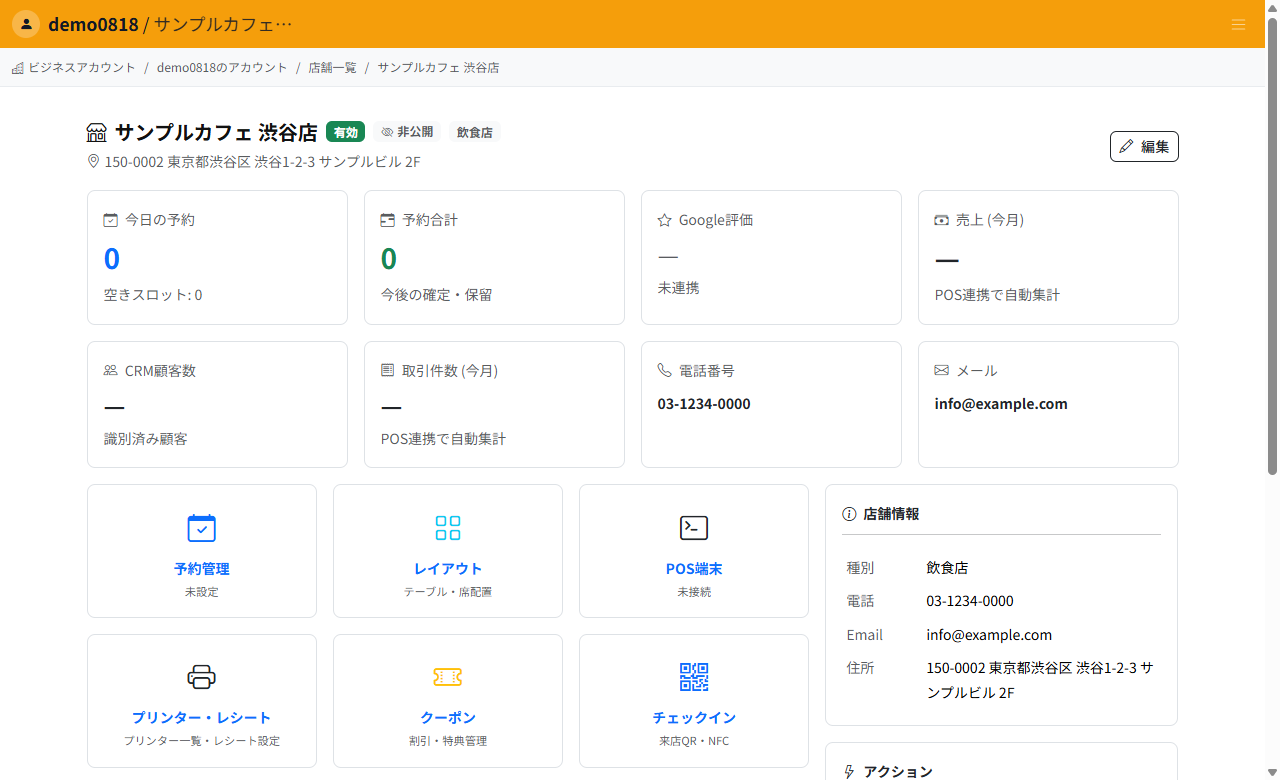The height and width of the screenshot is (780, 1280).
Task: Click demo0818 in the header
Action: [93, 24]
